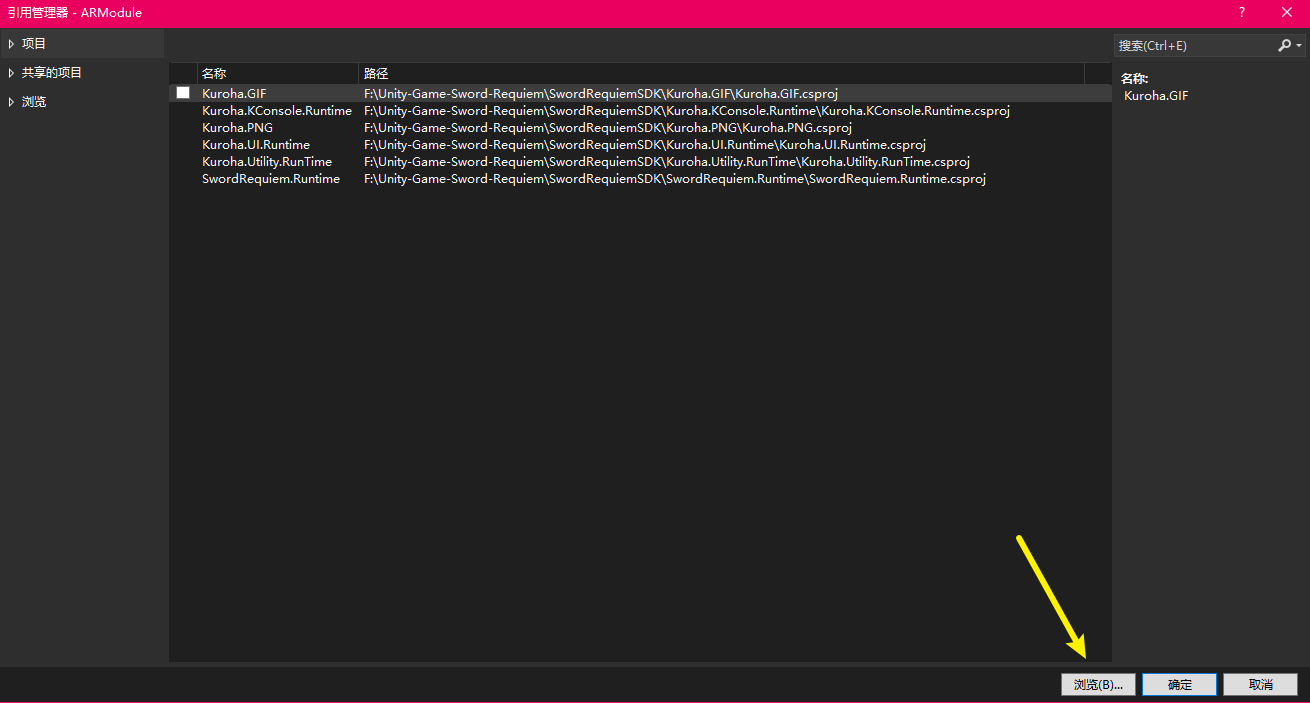Click the magnifier search icon
The width and height of the screenshot is (1310, 703).
click(x=1284, y=46)
